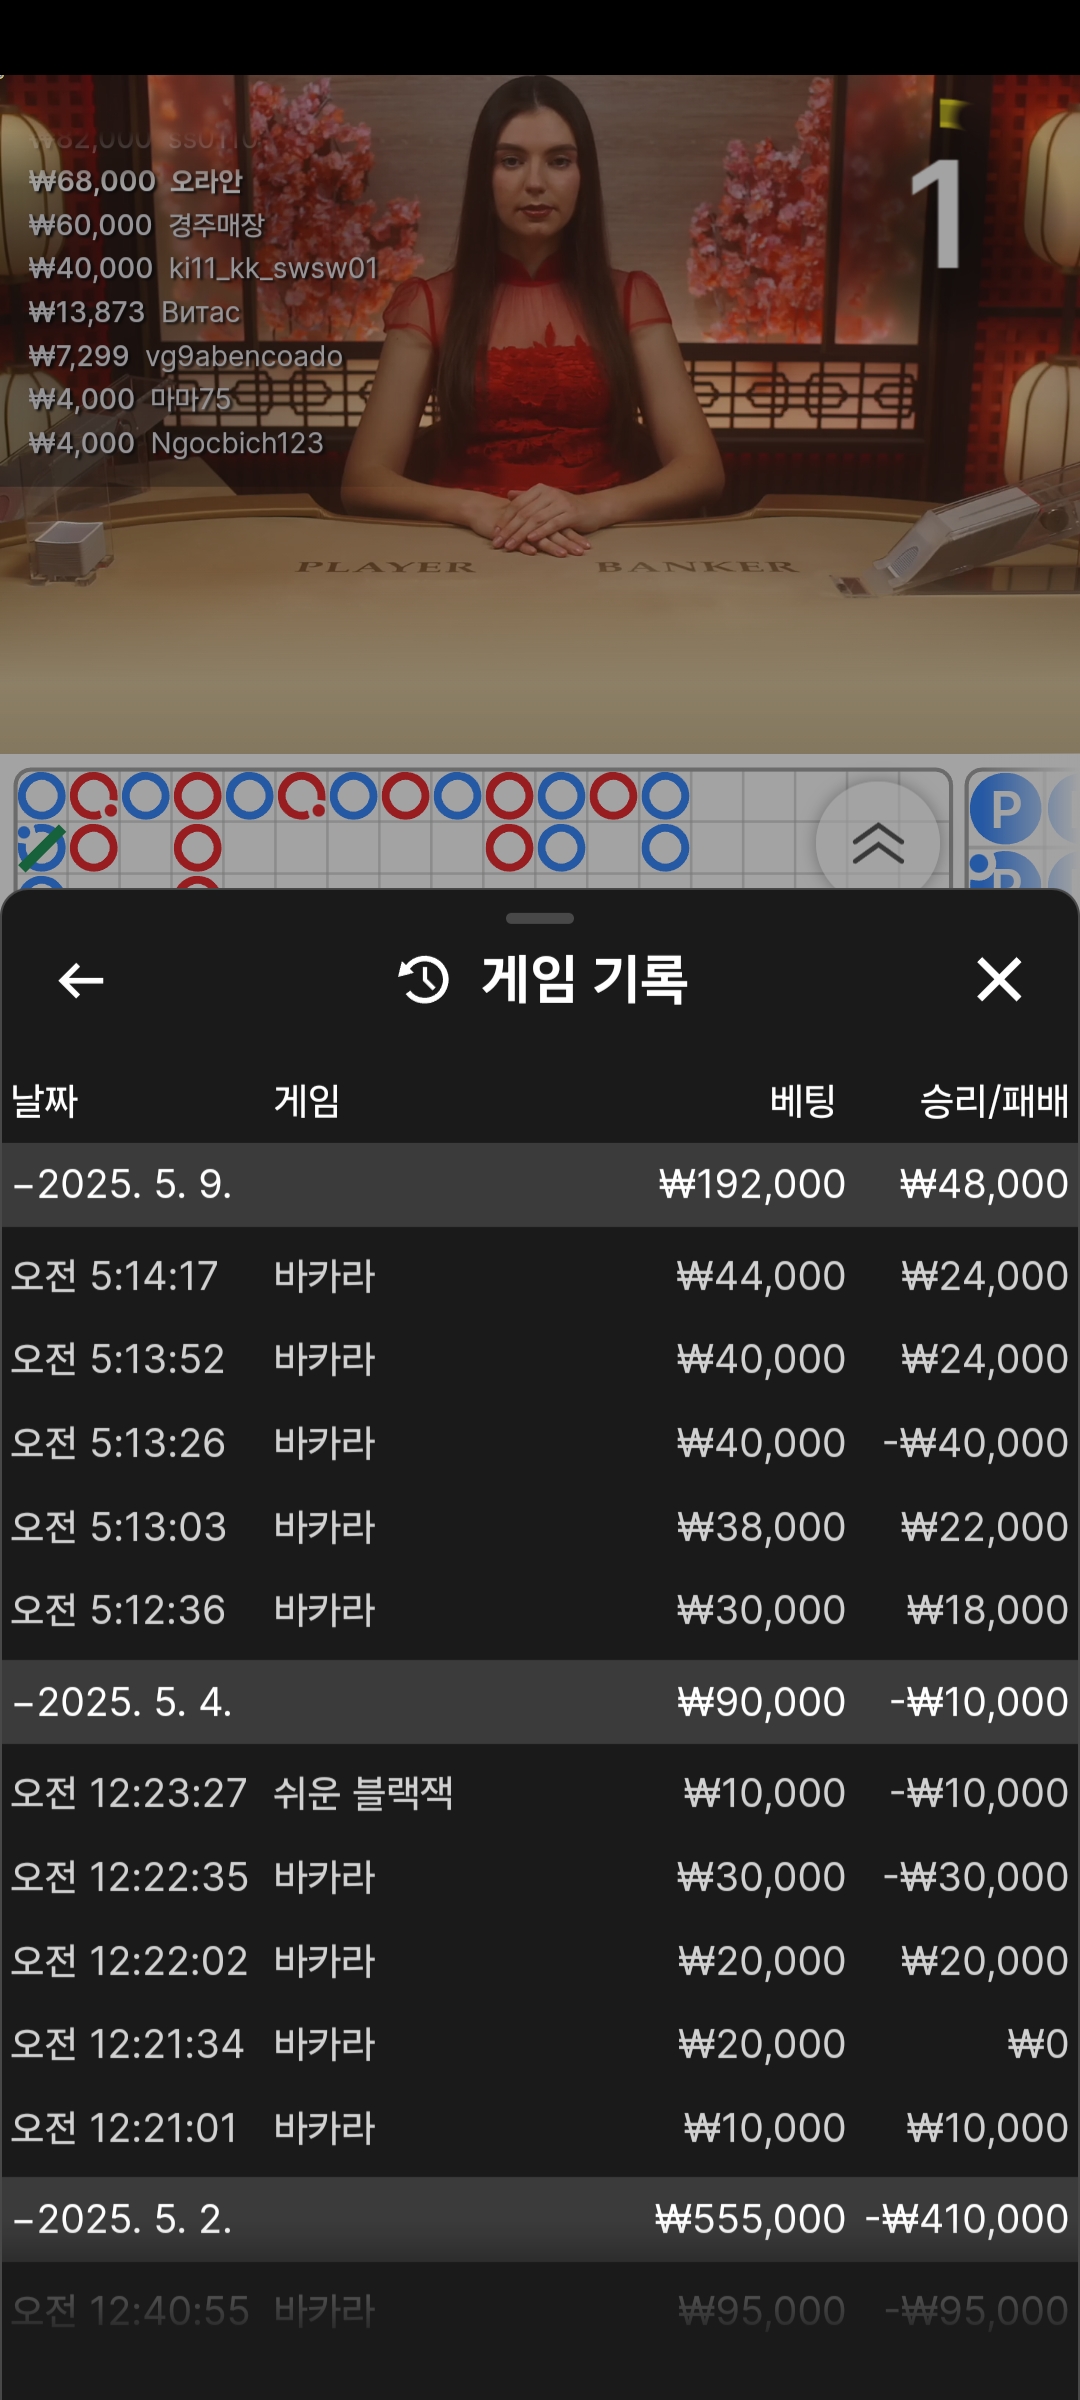This screenshot has width=1080, height=2400.
Task: Tap the ₩40,000 ki11_kk_swsw01 leaderboard entry
Action: tap(204, 268)
